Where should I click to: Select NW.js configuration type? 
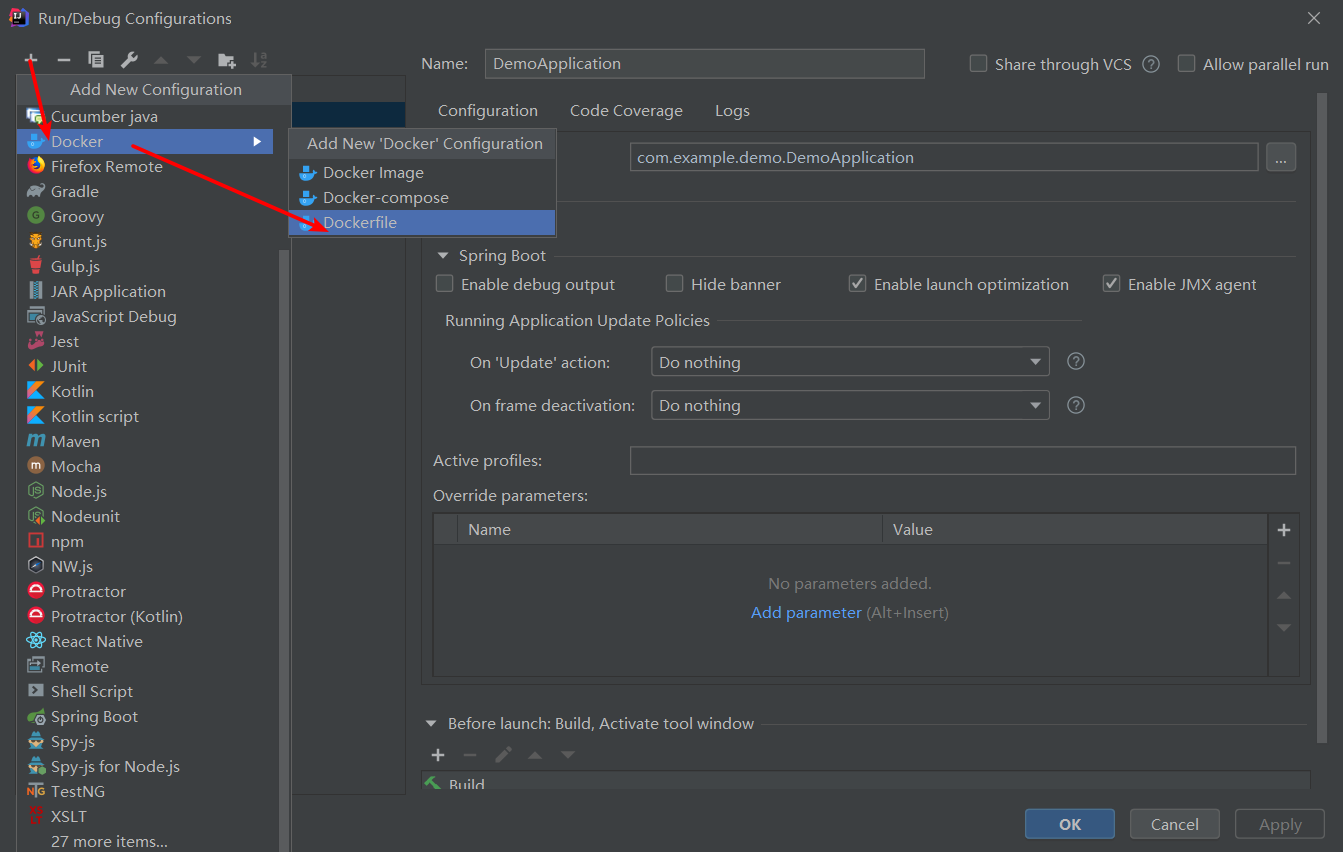click(x=145, y=566)
